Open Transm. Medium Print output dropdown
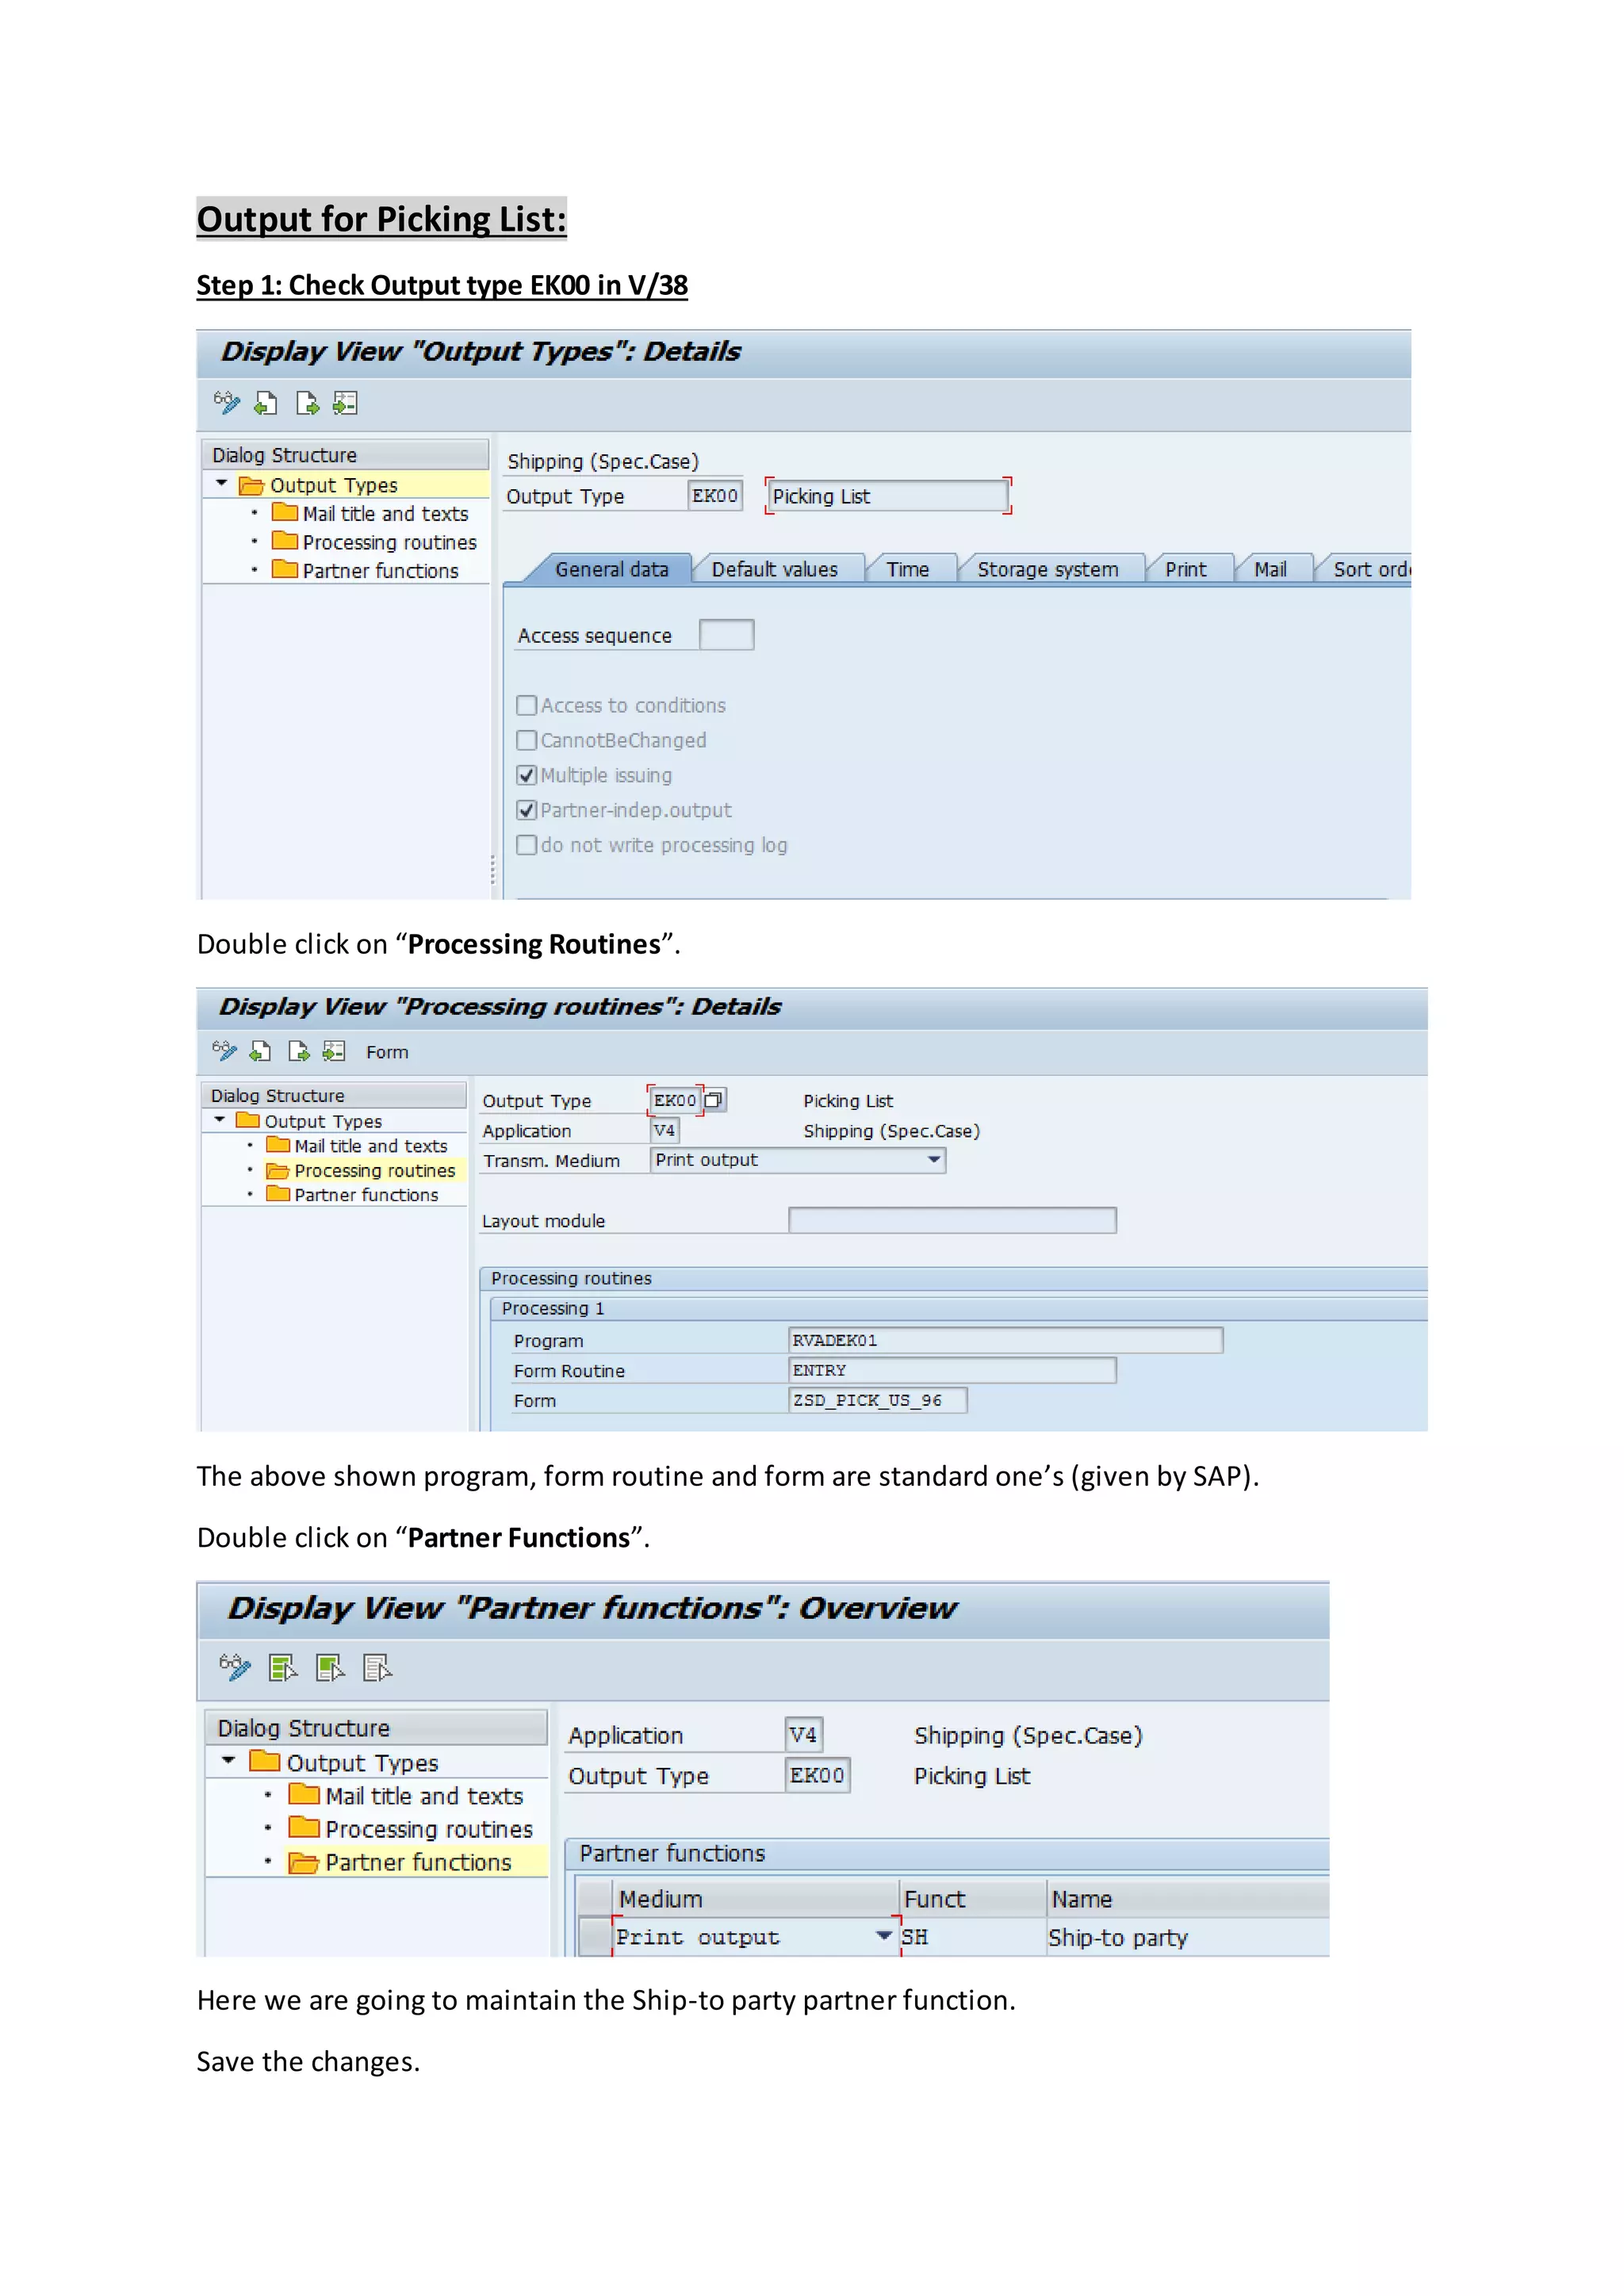The height and width of the screenshot is (2296, 1624). tap(933, 1160)
